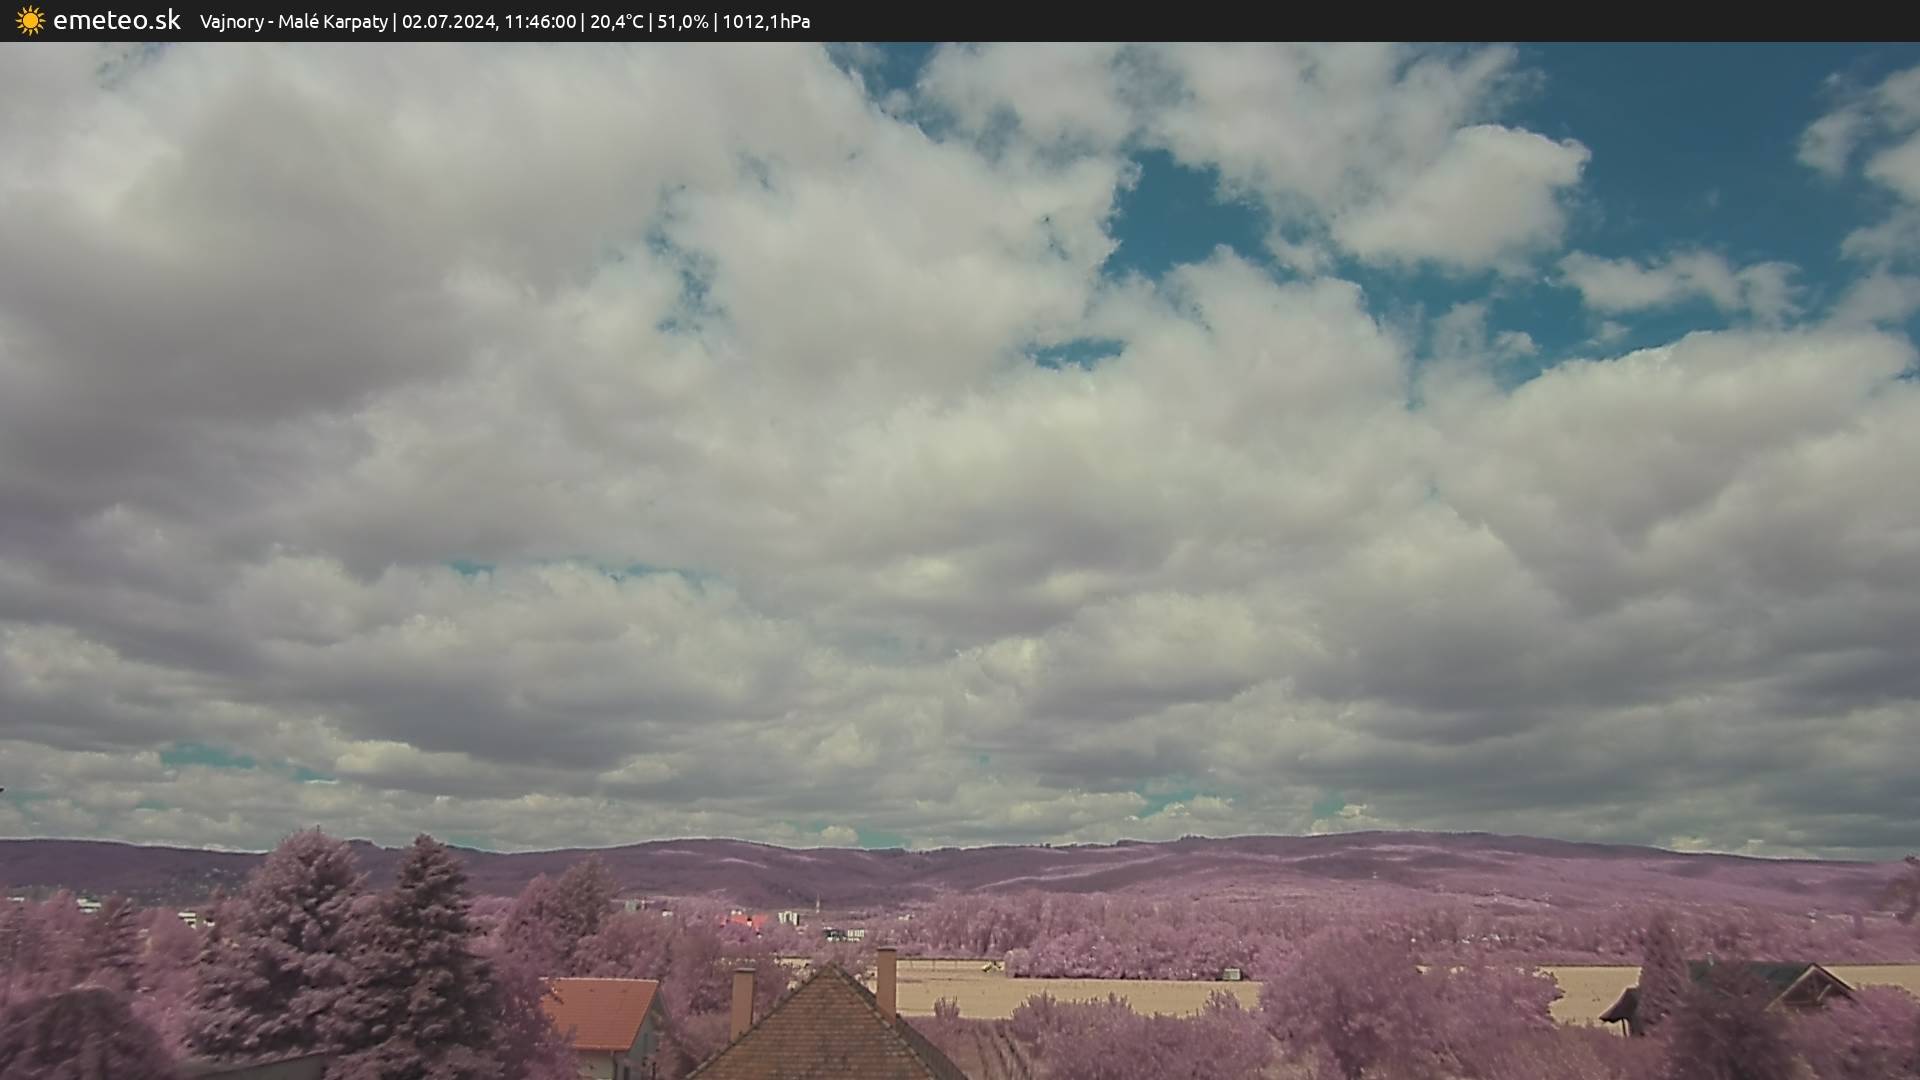Open the emeteo.sk site link
This screenshot has width=1920, height=1080.
(116, 21)
